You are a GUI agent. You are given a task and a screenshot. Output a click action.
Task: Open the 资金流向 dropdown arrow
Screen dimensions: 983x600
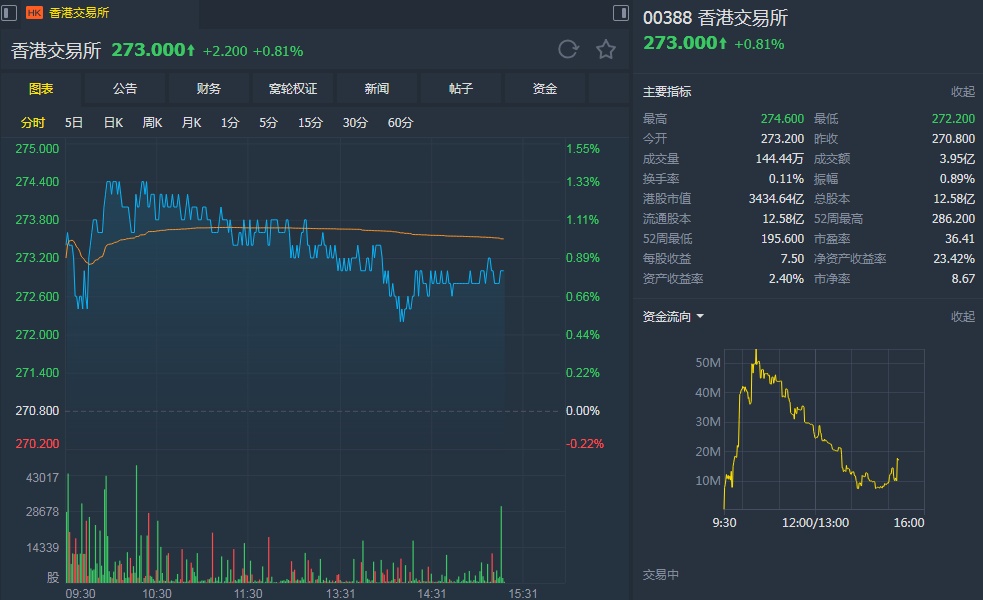pos(700,317)
